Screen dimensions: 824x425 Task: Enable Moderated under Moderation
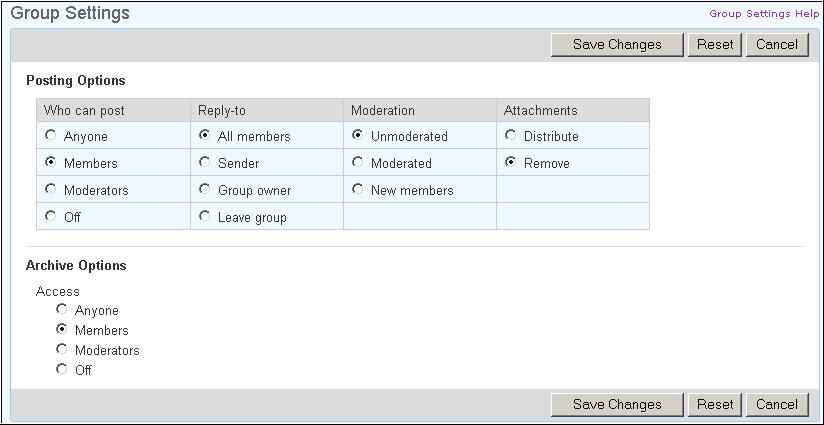tap(357, 162)
